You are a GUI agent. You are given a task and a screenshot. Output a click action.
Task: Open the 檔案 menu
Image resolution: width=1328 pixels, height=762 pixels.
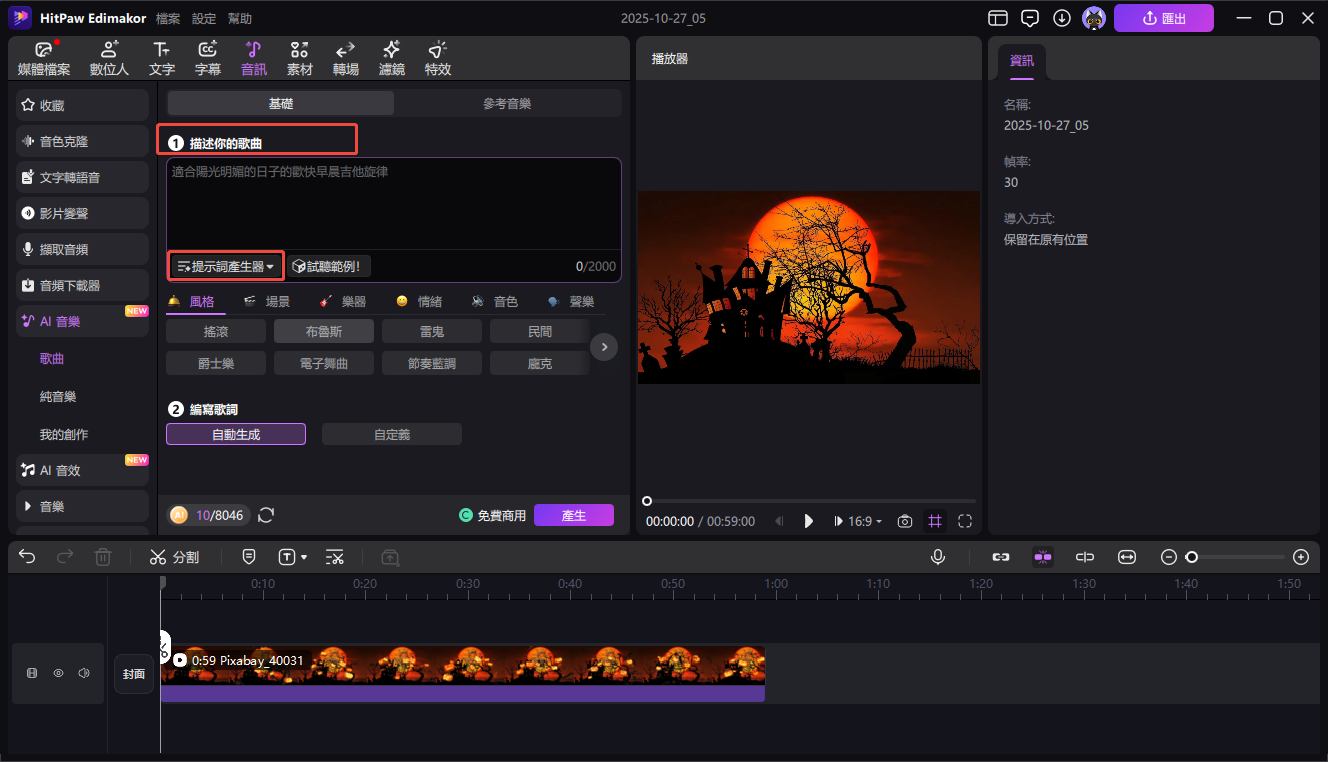168,19
